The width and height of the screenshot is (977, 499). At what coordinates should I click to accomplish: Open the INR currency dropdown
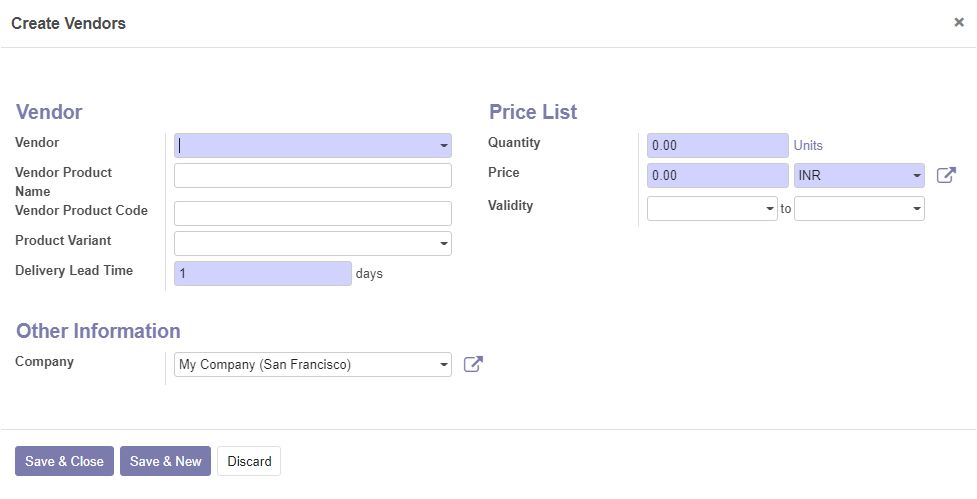click(859, 176)
